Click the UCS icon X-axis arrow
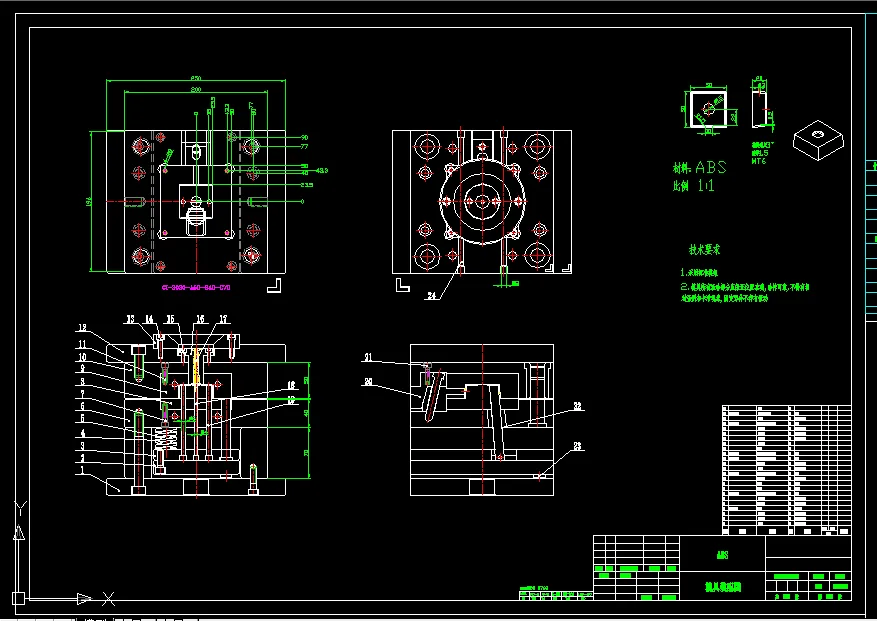Screen dimensions: 877x621 (x=84, y=599)
